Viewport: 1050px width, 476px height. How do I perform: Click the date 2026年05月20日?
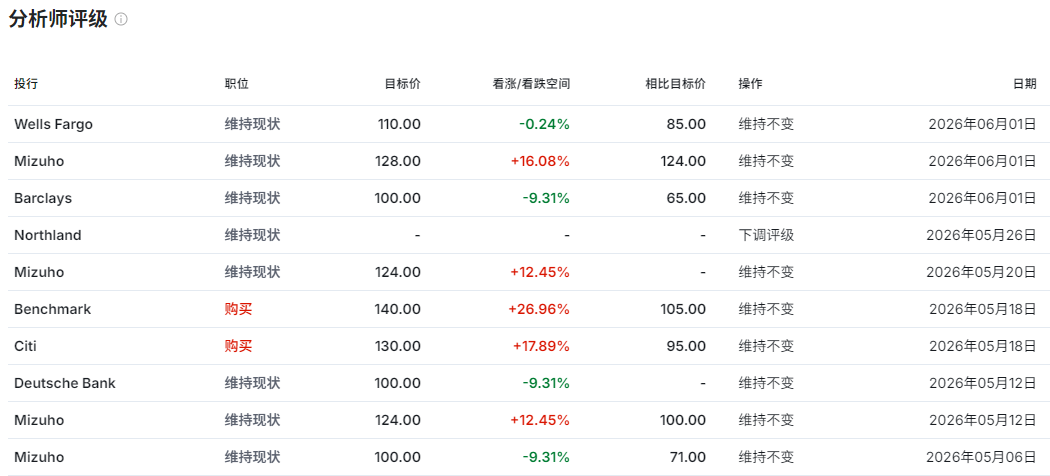[x=981, y=272]
